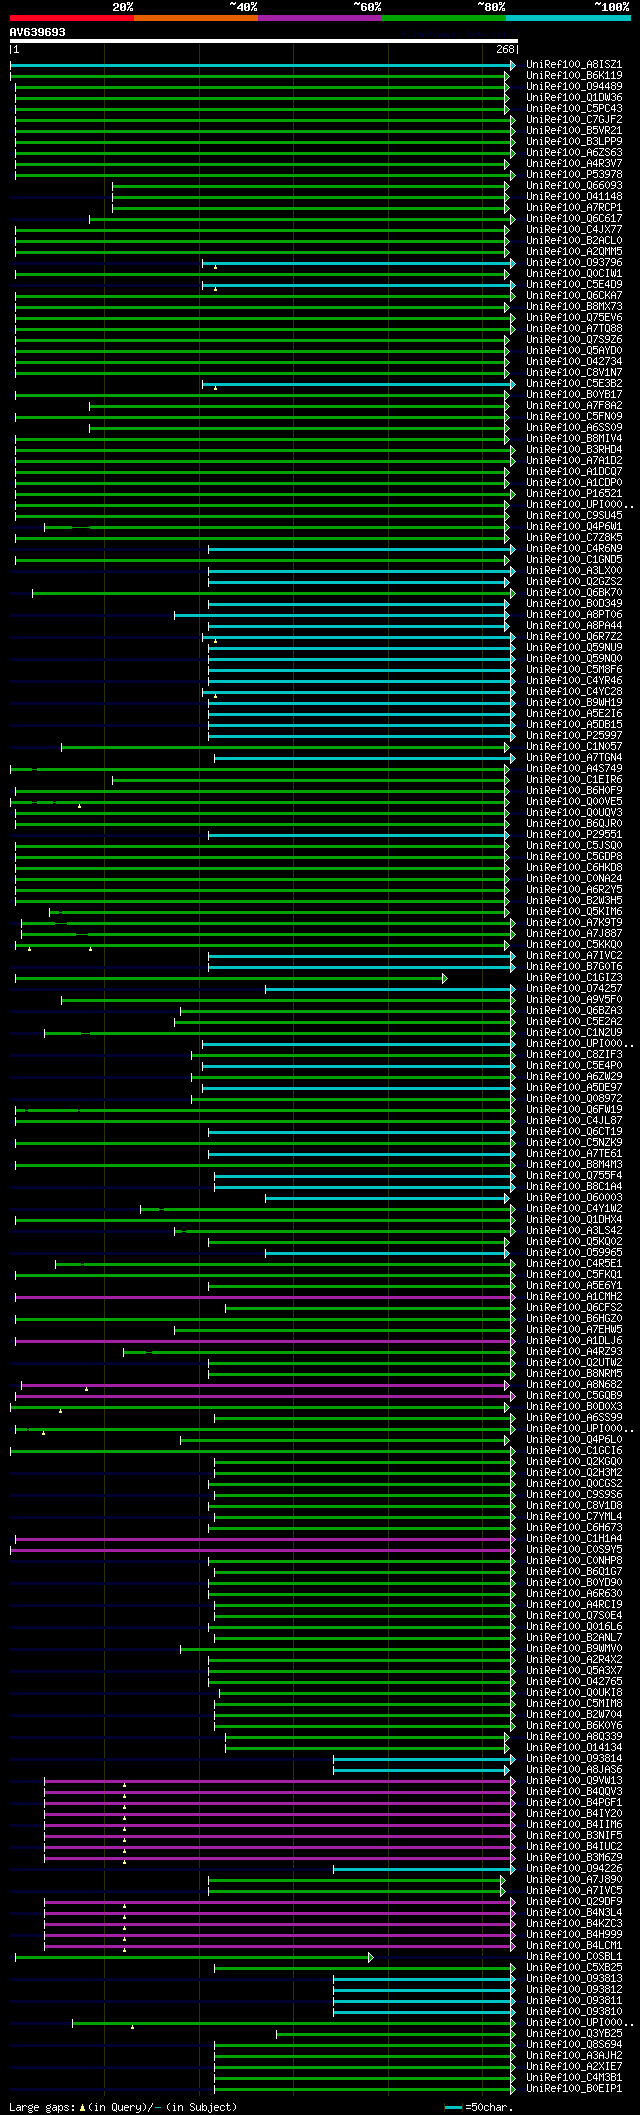Click the Large gaps legend text

click(x=123, y=2107)
